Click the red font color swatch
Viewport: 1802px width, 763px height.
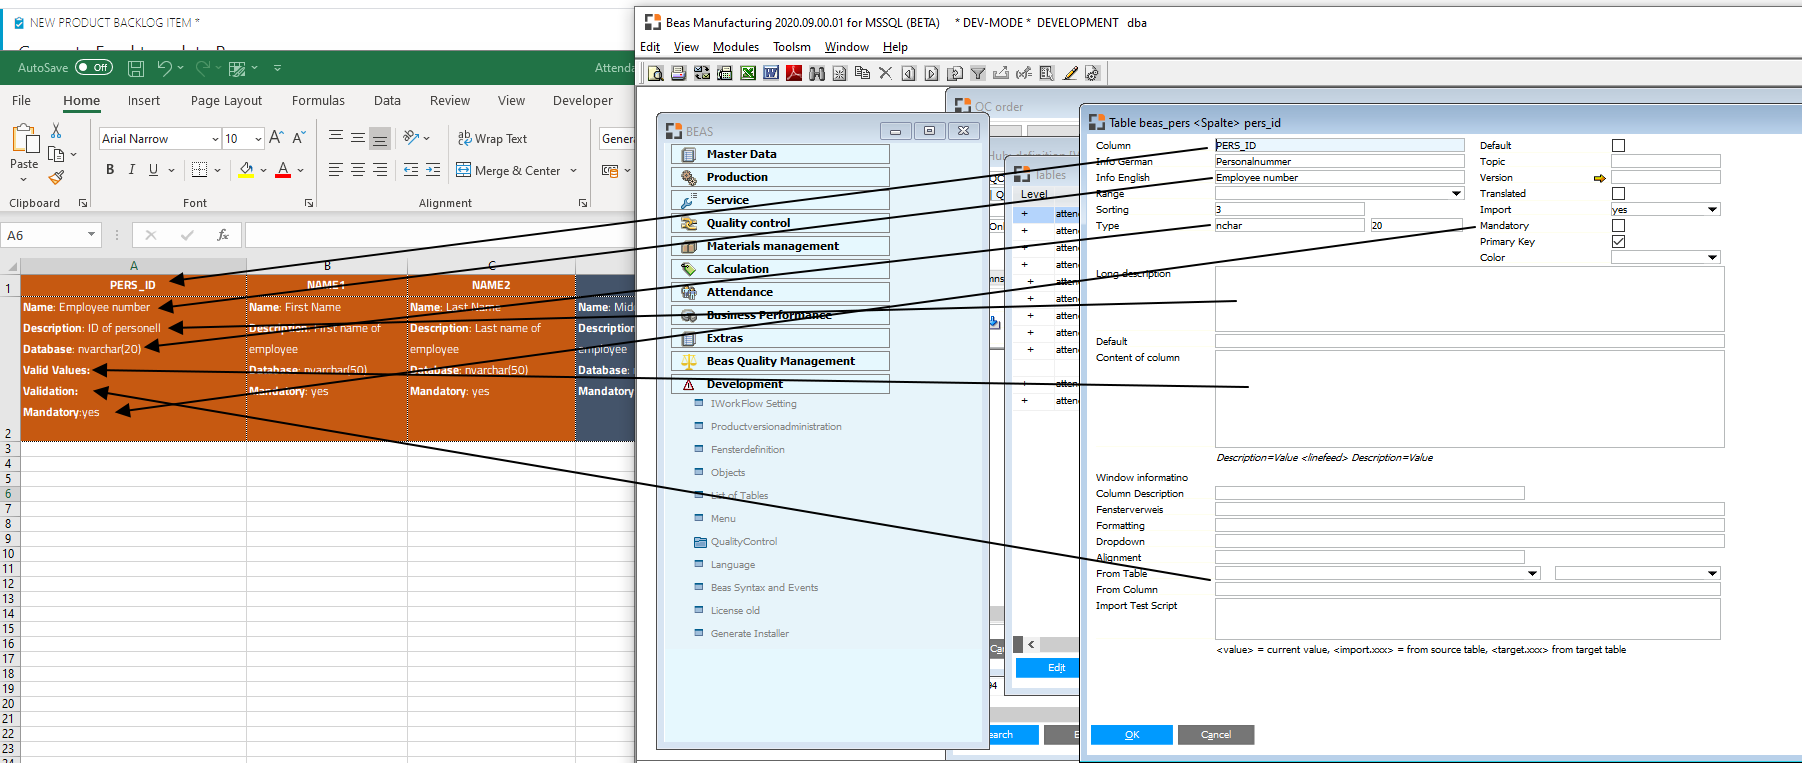pyautogui.click(x=283, y=170)
